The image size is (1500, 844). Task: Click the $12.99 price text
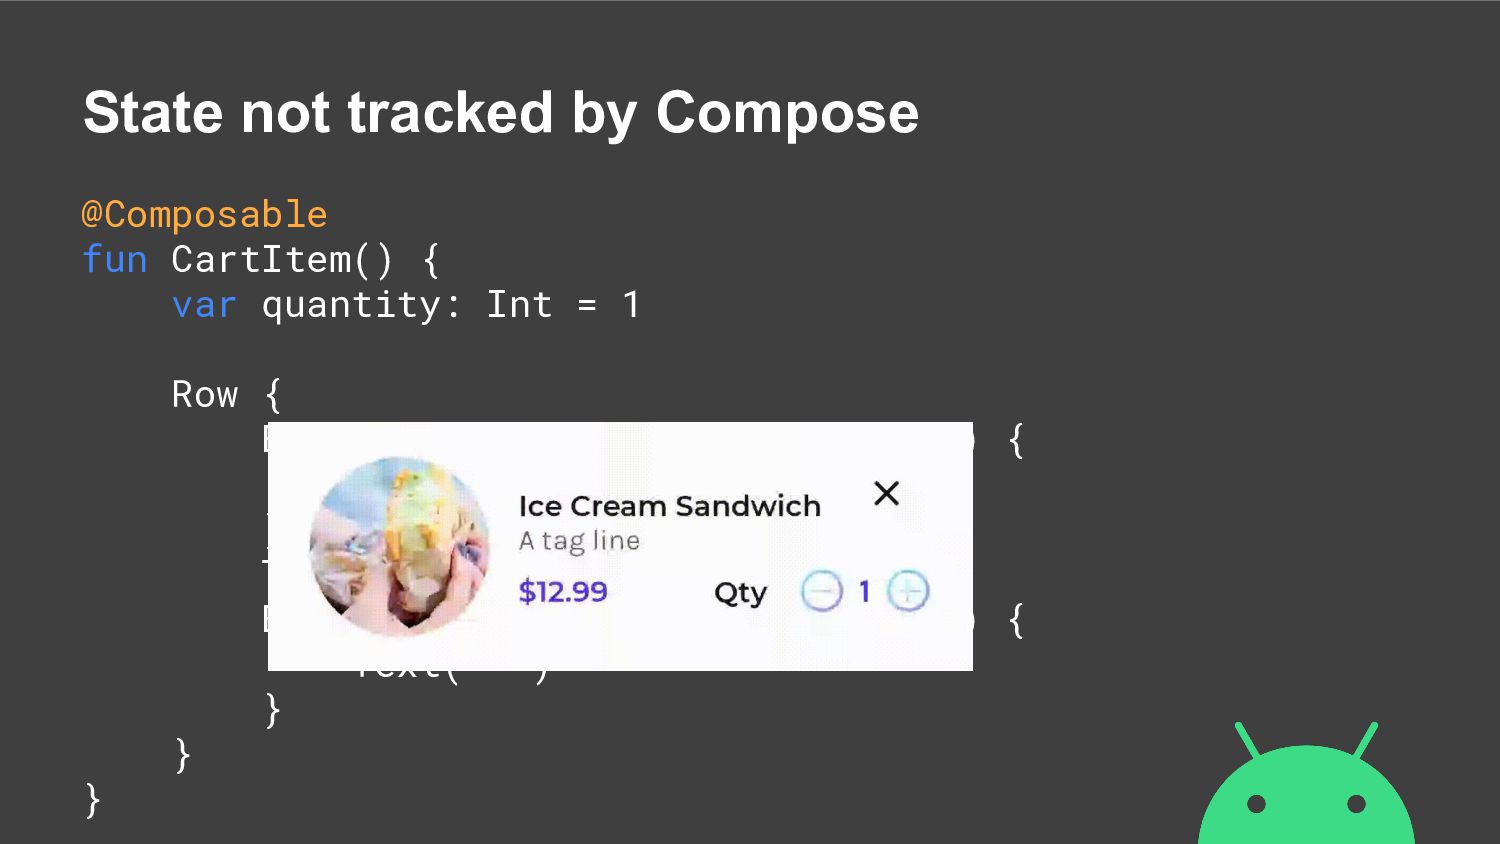tap(563, 592)
